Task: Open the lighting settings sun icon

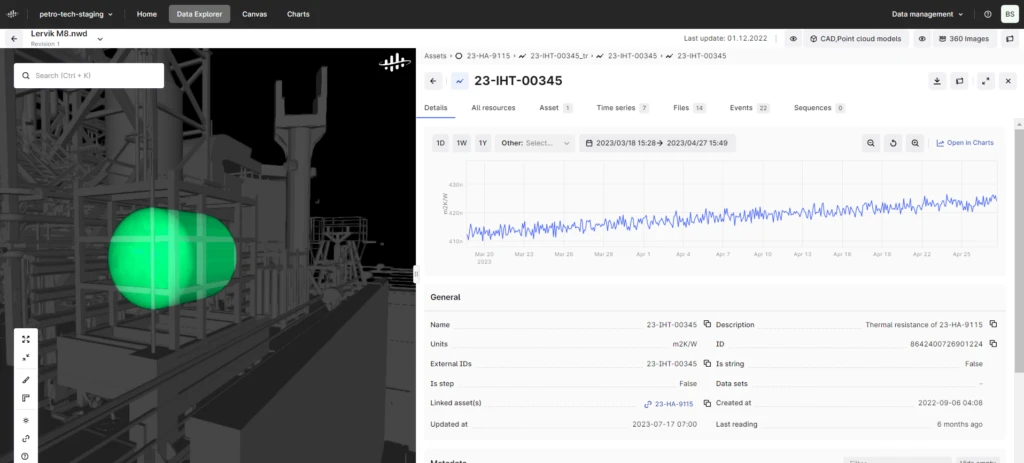Action: pos(26,420)
